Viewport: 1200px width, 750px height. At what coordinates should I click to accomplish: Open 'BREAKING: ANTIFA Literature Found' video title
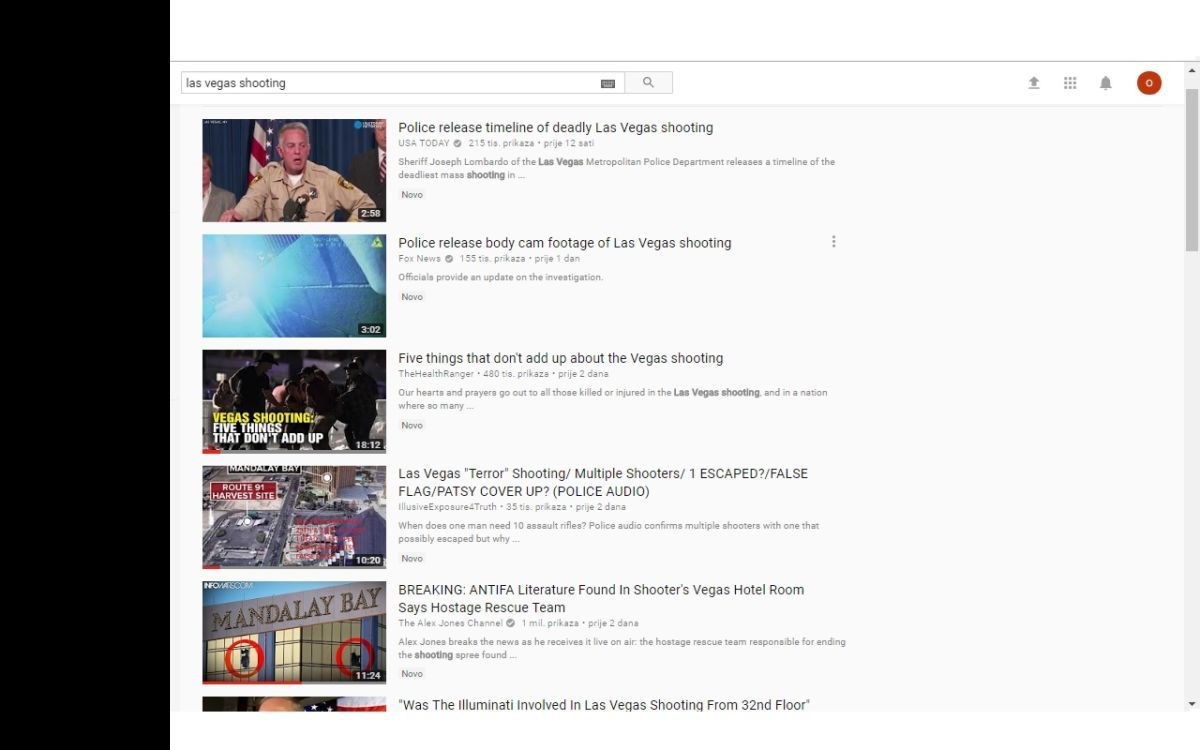point(601,598)
